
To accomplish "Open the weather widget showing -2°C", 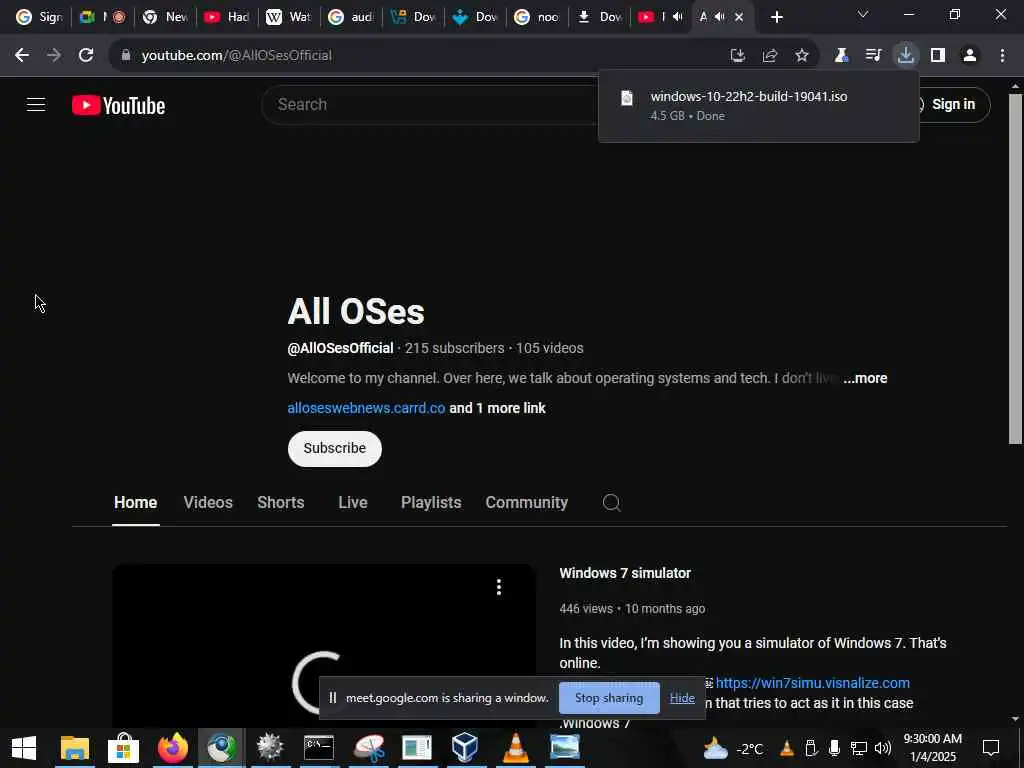I will 733,748.
